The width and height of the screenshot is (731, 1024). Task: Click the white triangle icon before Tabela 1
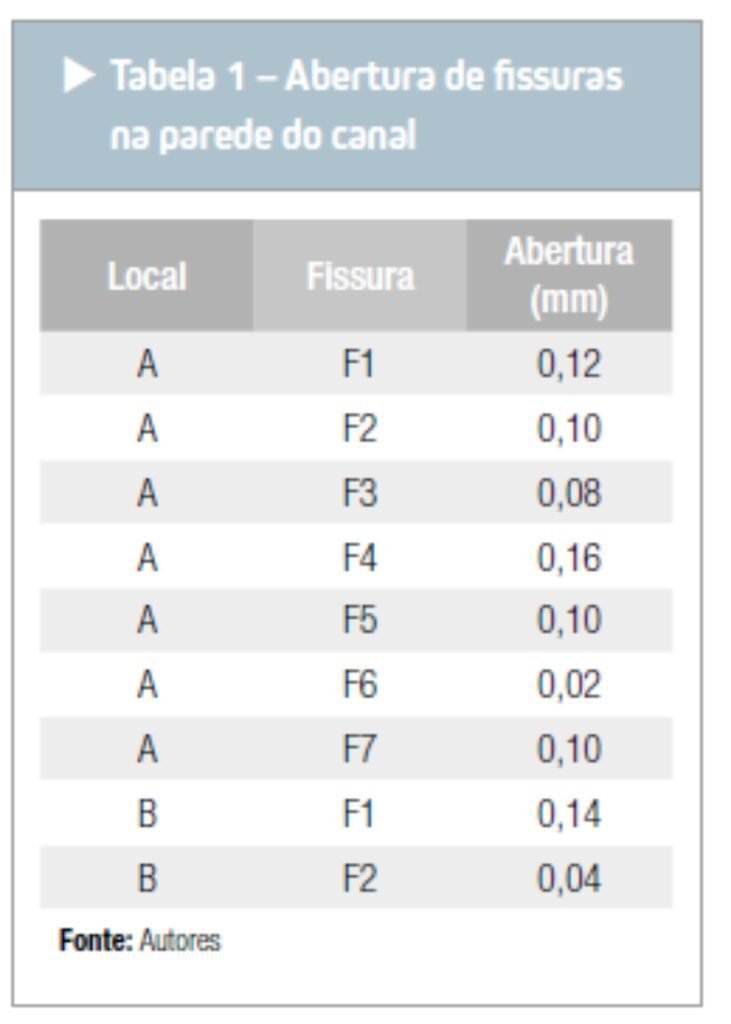[x=80, y=75]
